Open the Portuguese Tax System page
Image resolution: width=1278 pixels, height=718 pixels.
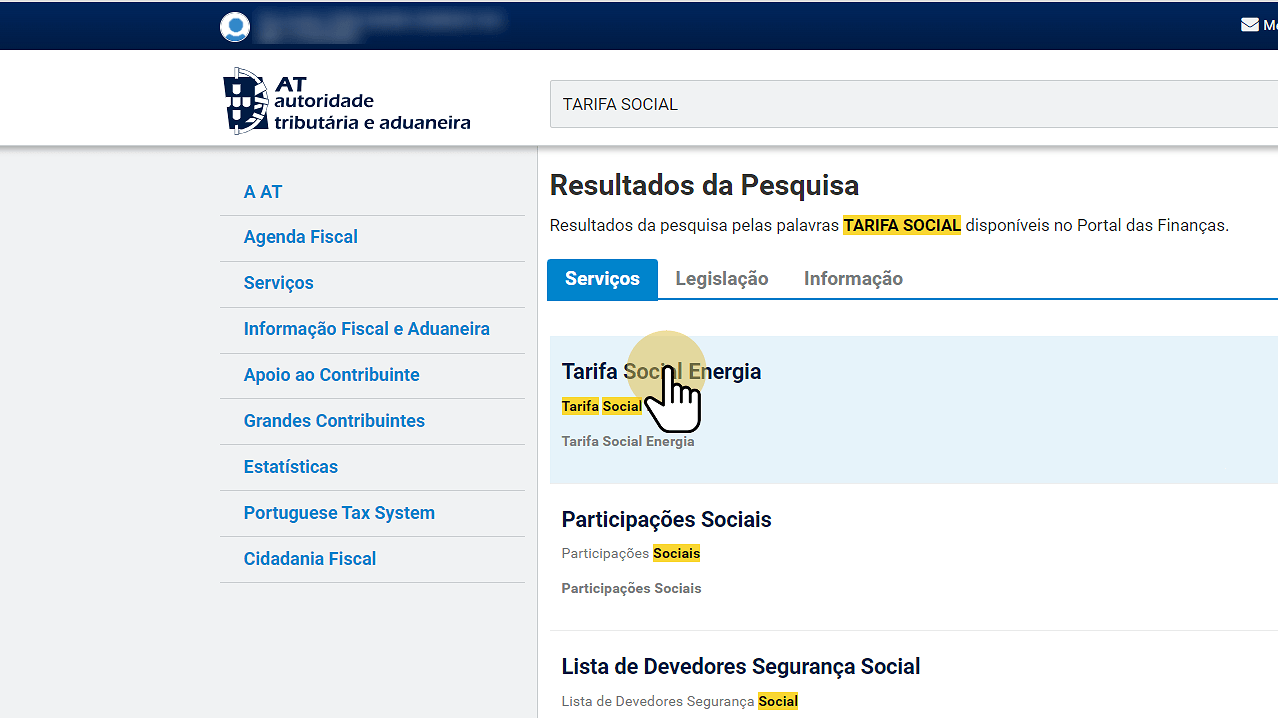coord(339,513)
